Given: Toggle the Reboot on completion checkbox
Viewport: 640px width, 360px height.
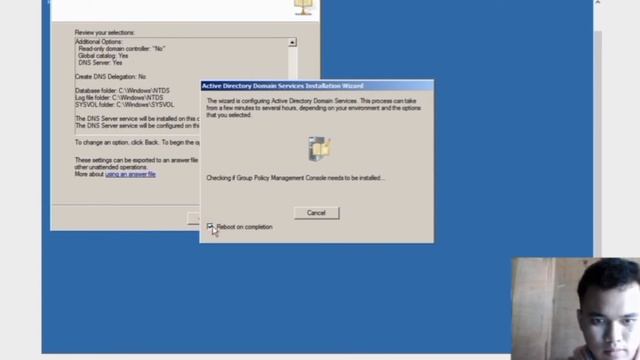Looking at the screenshot, I should pyautogui.click(x=210, y=227).
